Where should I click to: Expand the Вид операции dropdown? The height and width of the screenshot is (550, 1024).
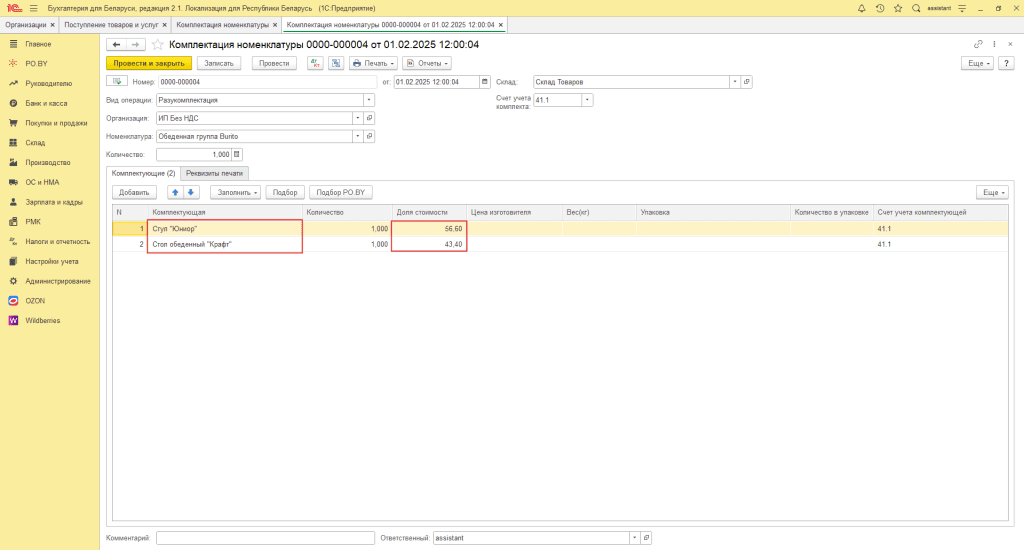369,100
